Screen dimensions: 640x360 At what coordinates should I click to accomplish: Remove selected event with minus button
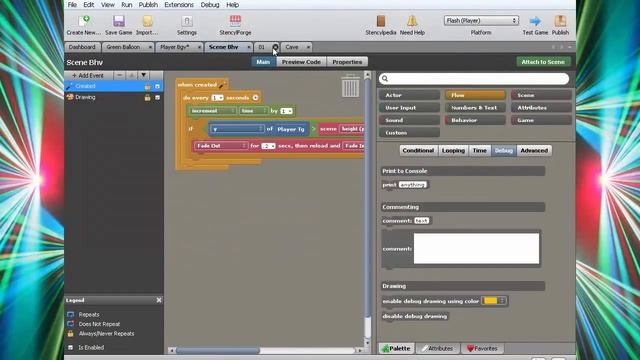(119, 75)
